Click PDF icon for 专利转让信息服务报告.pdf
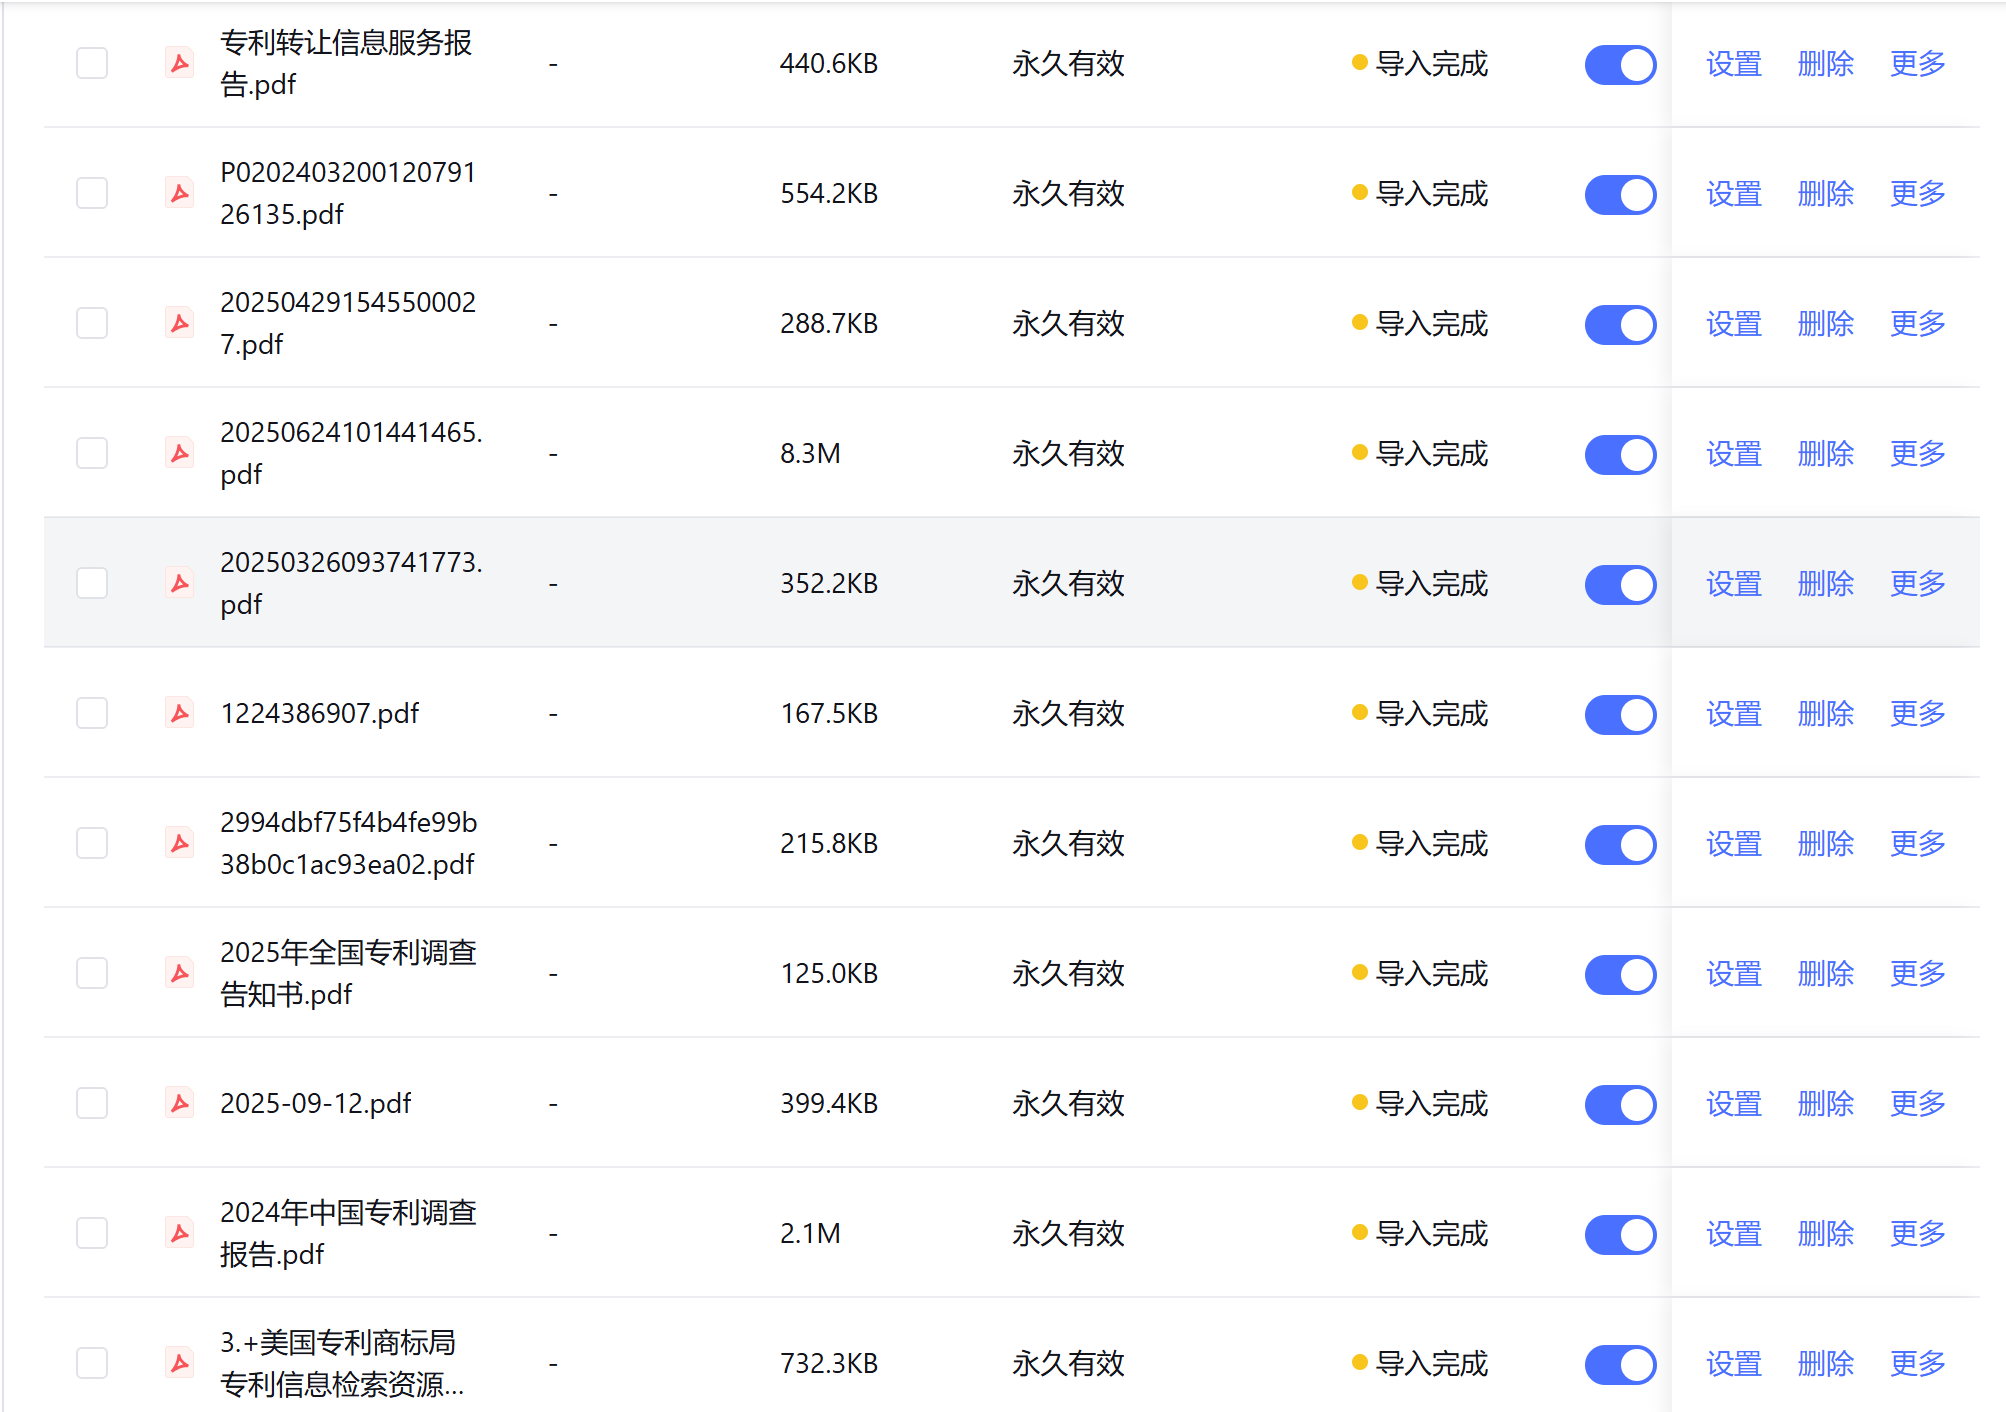Viewport: 2006px width, 1412px height. 180,64
